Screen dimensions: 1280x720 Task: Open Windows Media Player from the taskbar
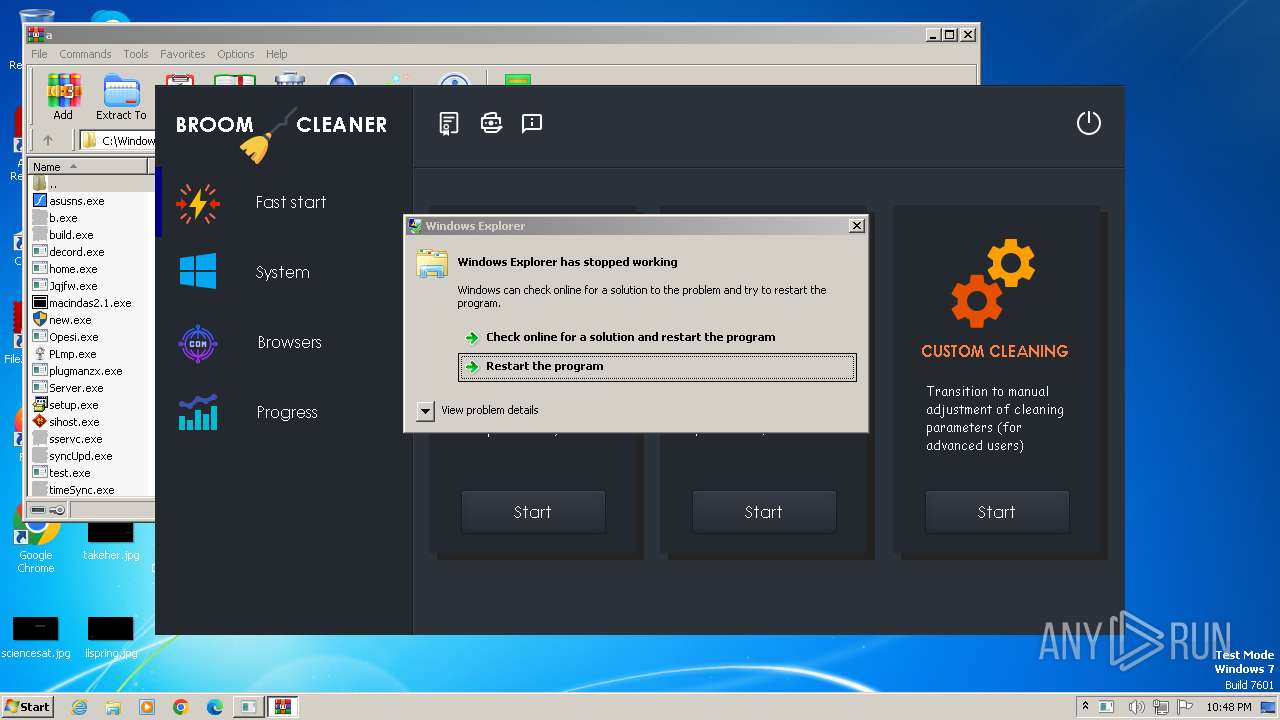coord(147,707)
